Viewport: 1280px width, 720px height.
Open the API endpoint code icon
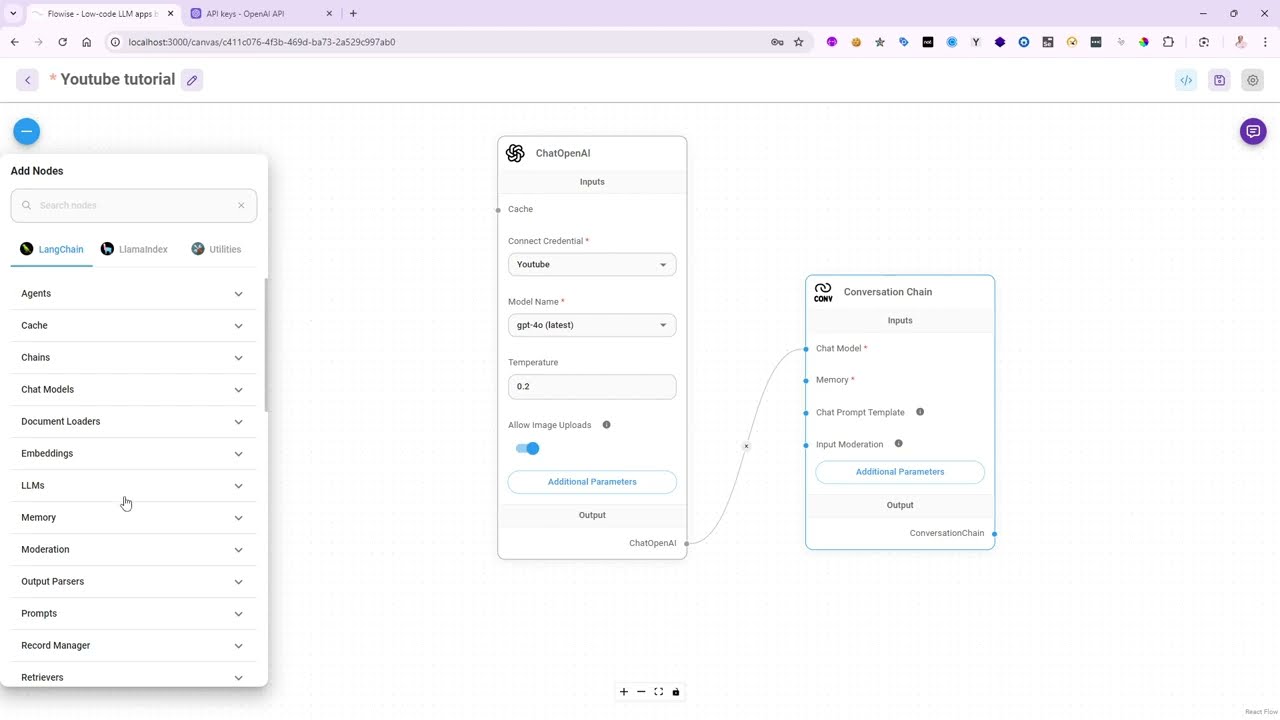1186,80
